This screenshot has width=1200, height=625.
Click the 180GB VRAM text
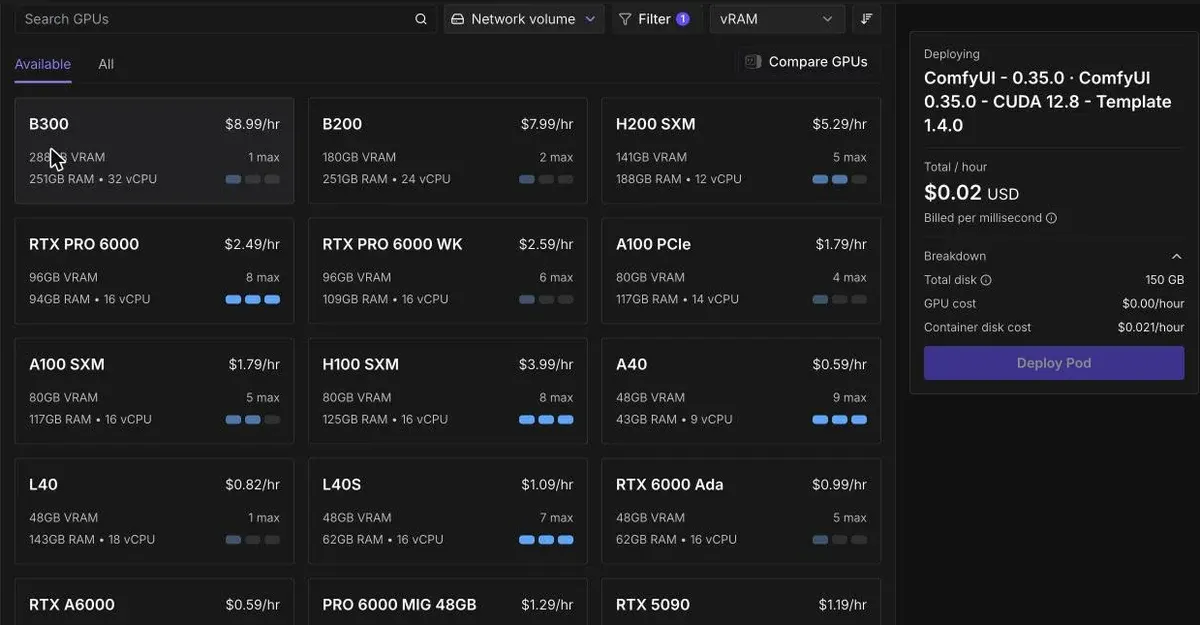tap(359, 157)
